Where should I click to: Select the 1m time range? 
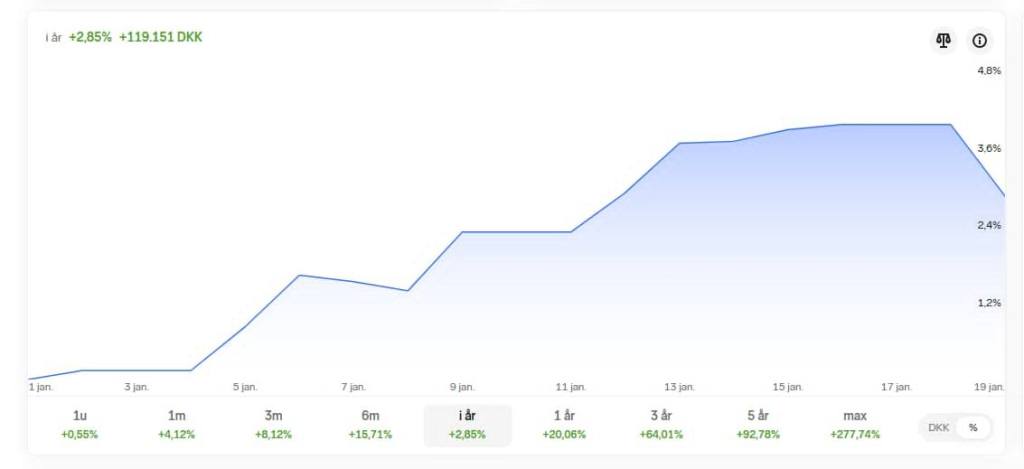click(177, 424)
